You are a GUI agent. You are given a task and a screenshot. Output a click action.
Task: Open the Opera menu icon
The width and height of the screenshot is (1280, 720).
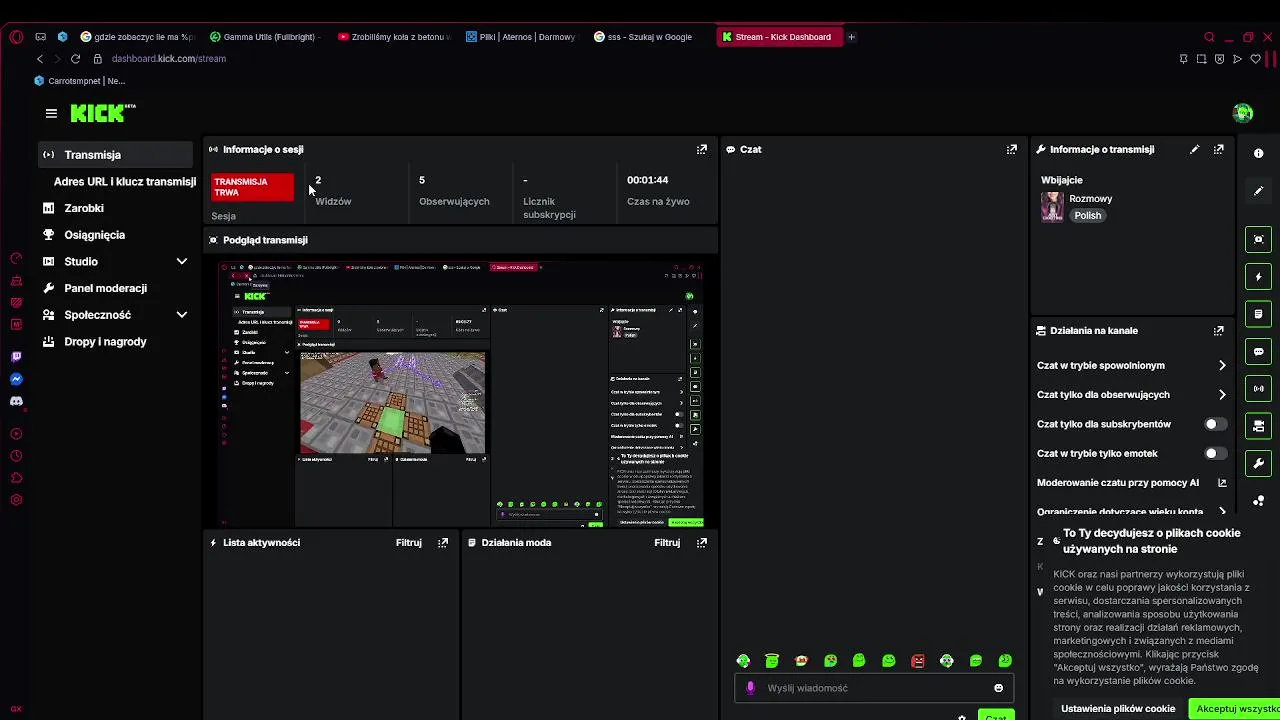coord(16,37)
